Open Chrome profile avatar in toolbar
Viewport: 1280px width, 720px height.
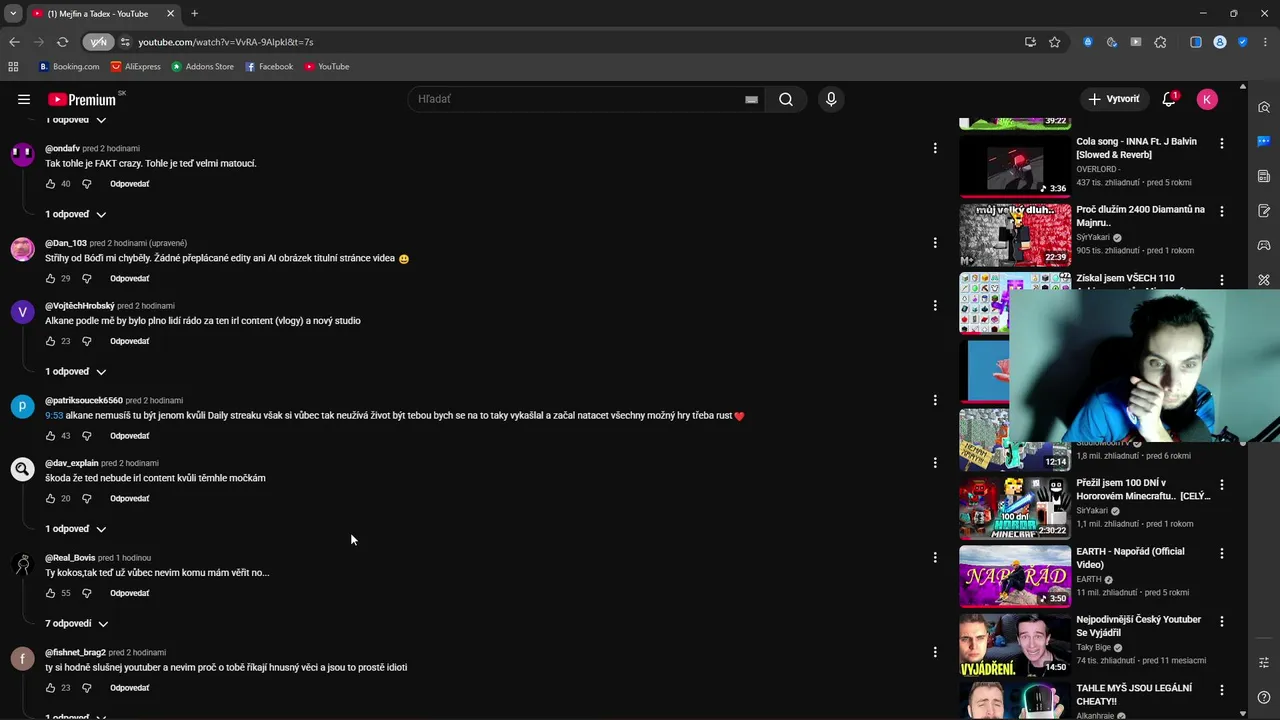pos(1220,42)
